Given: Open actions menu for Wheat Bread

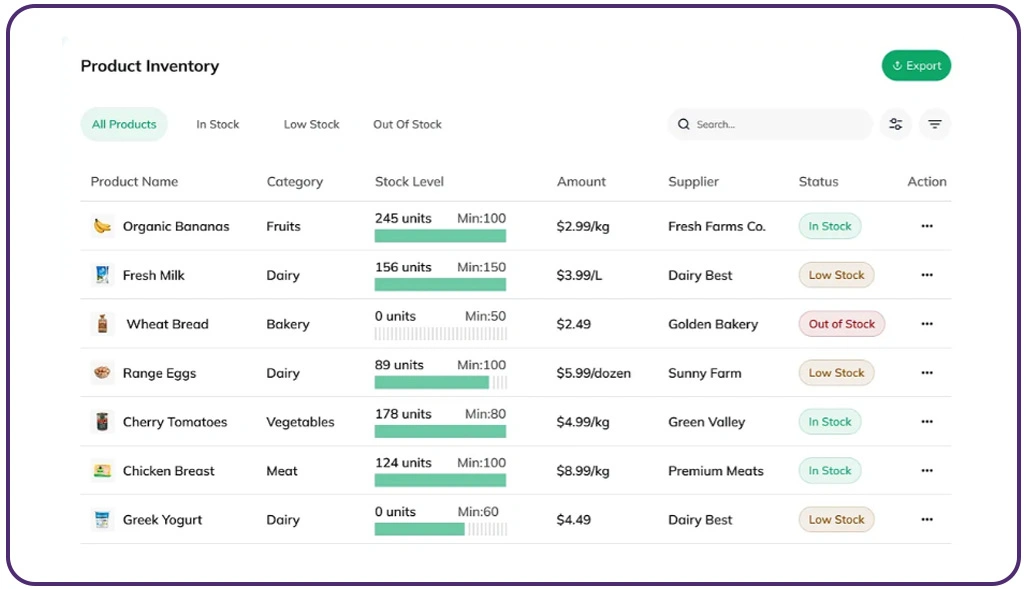Looking at the screenshot, I should (927, 324).
